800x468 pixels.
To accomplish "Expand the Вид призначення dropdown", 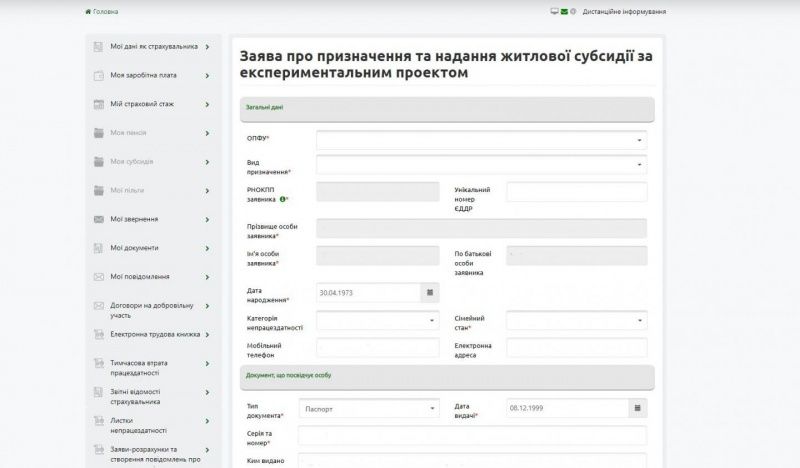I will pyautogui.click(x=481, y=165).
